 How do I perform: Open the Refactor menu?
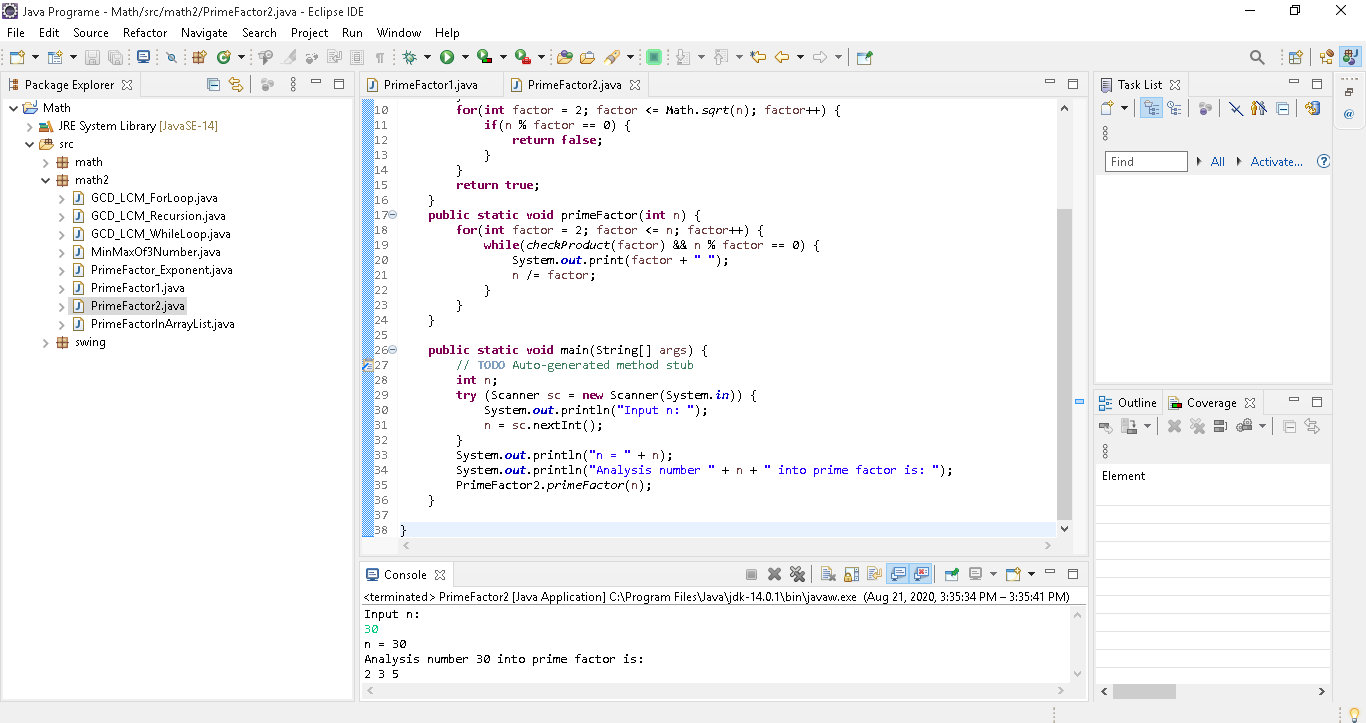(x=145, y=32)
